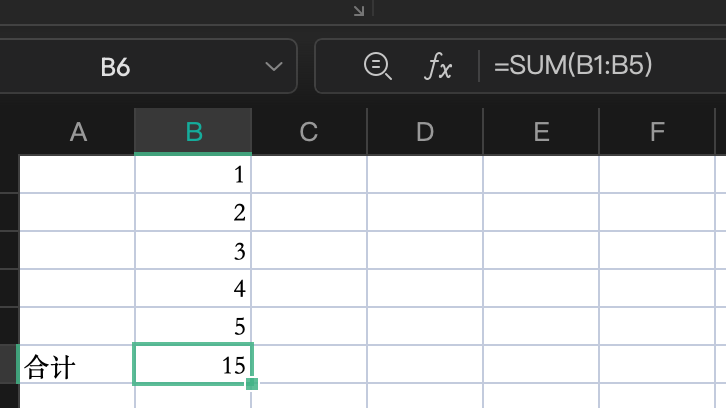Select the 合计 label cell
This screenshot has height=408, width=726.
[x=77, y=365]
